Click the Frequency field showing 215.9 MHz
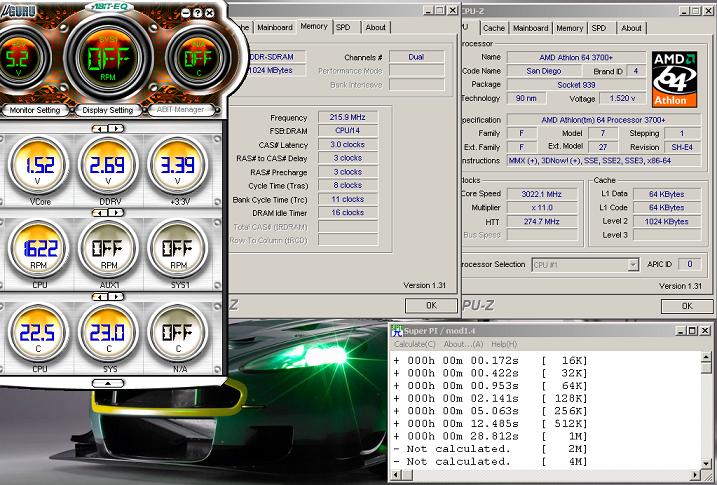 tap(348, 117)
